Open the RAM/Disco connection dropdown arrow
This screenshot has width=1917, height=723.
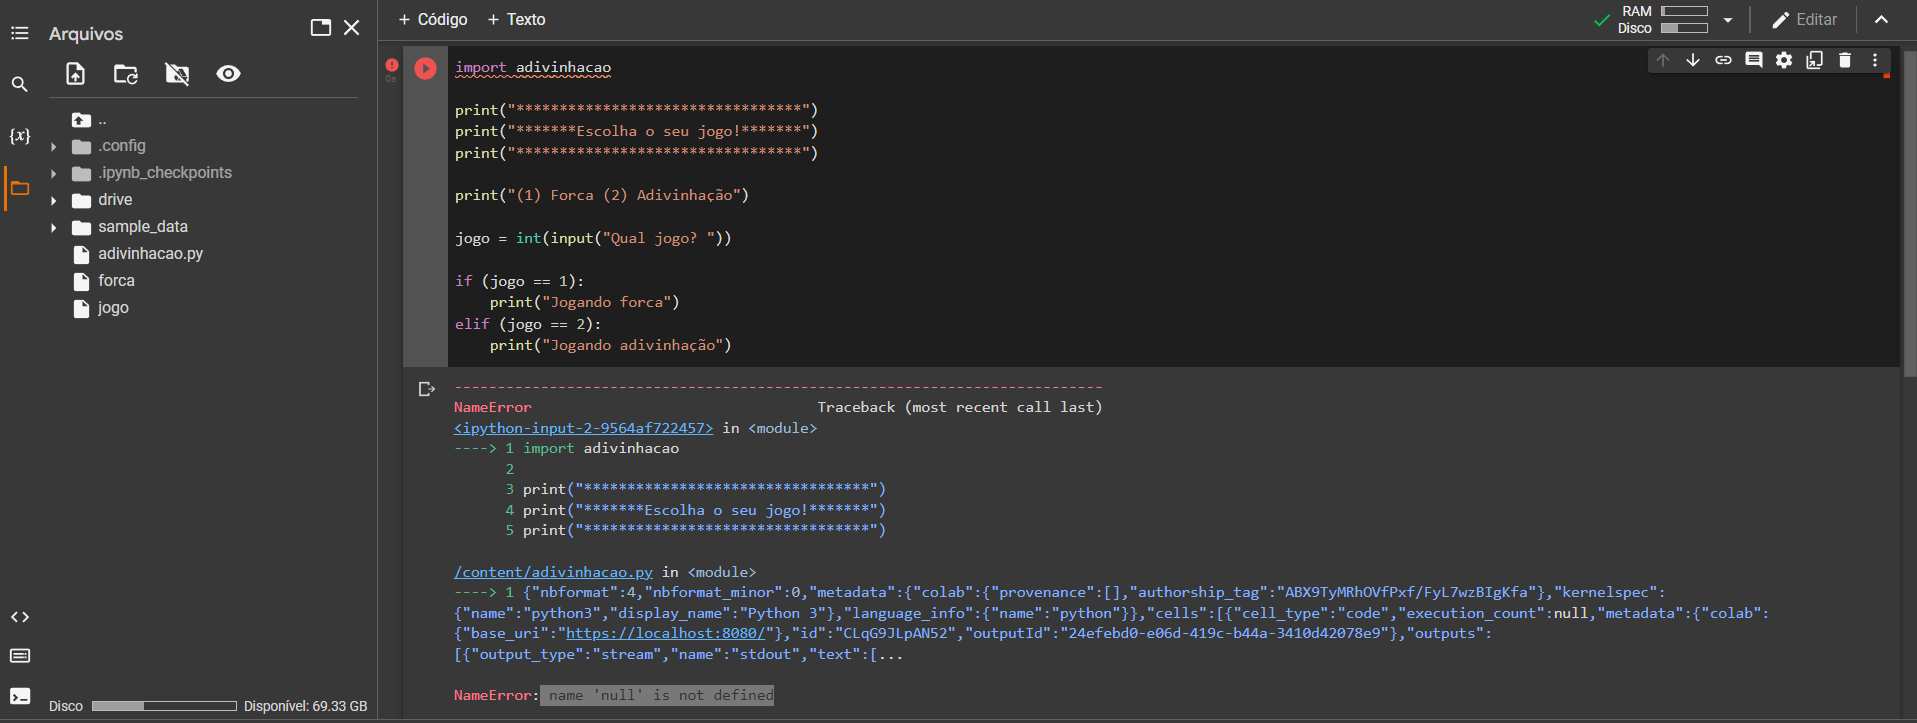click(1727, 20)
